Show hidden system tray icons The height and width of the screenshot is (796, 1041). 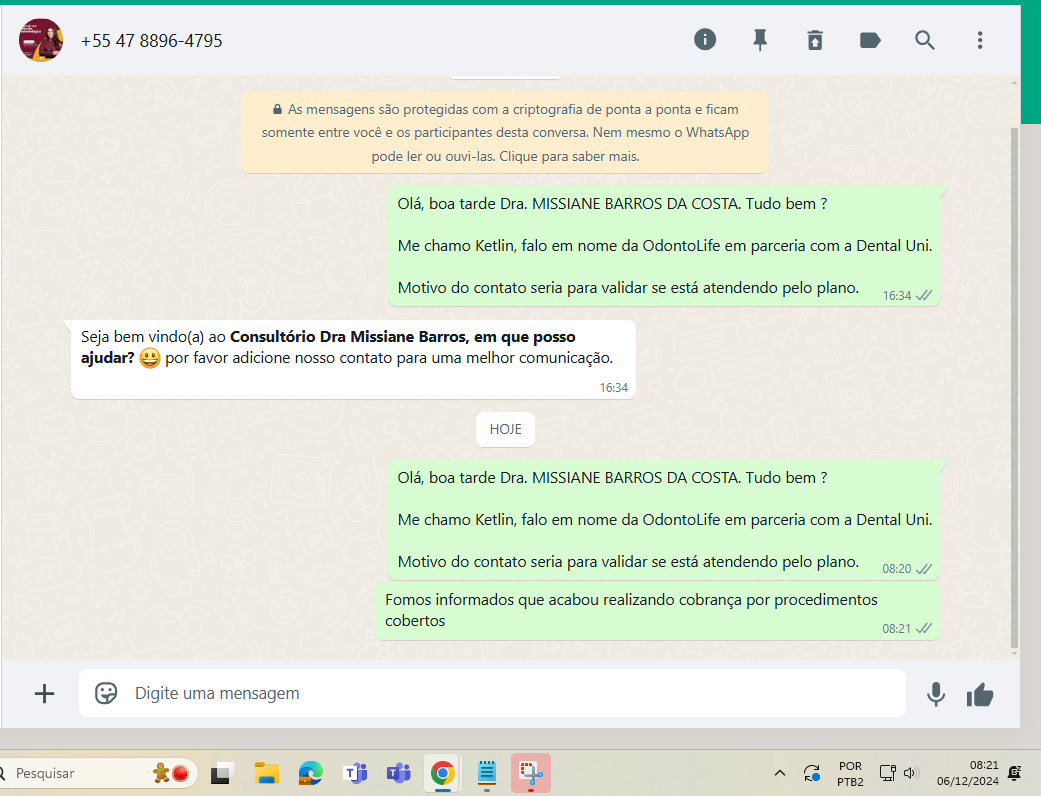pos(780,773)
